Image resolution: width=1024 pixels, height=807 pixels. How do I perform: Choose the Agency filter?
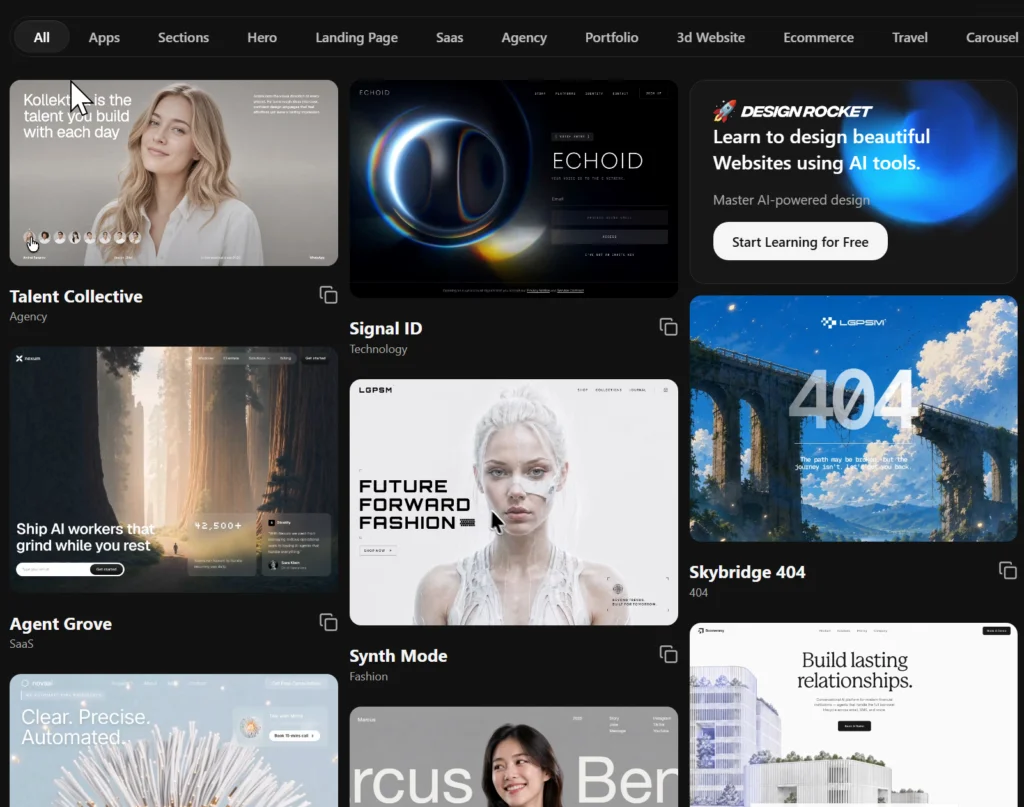click(524, 37)
